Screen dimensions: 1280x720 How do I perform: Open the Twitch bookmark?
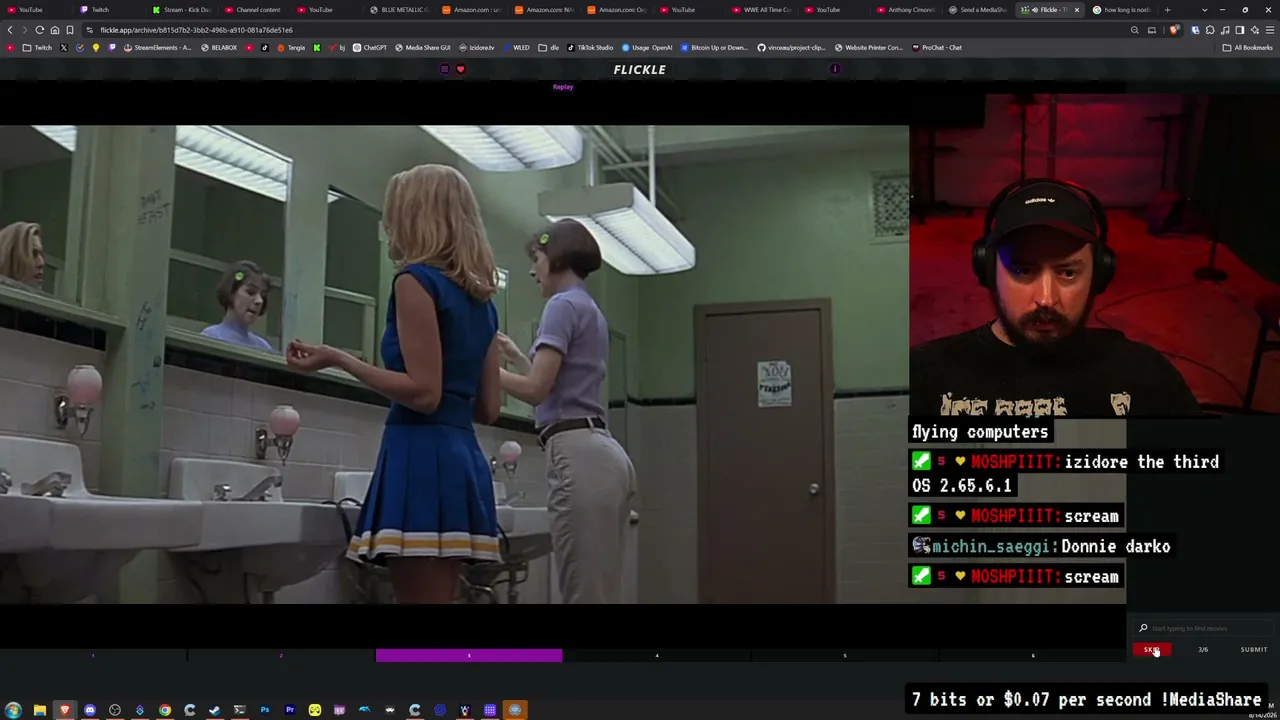(38, 48)
